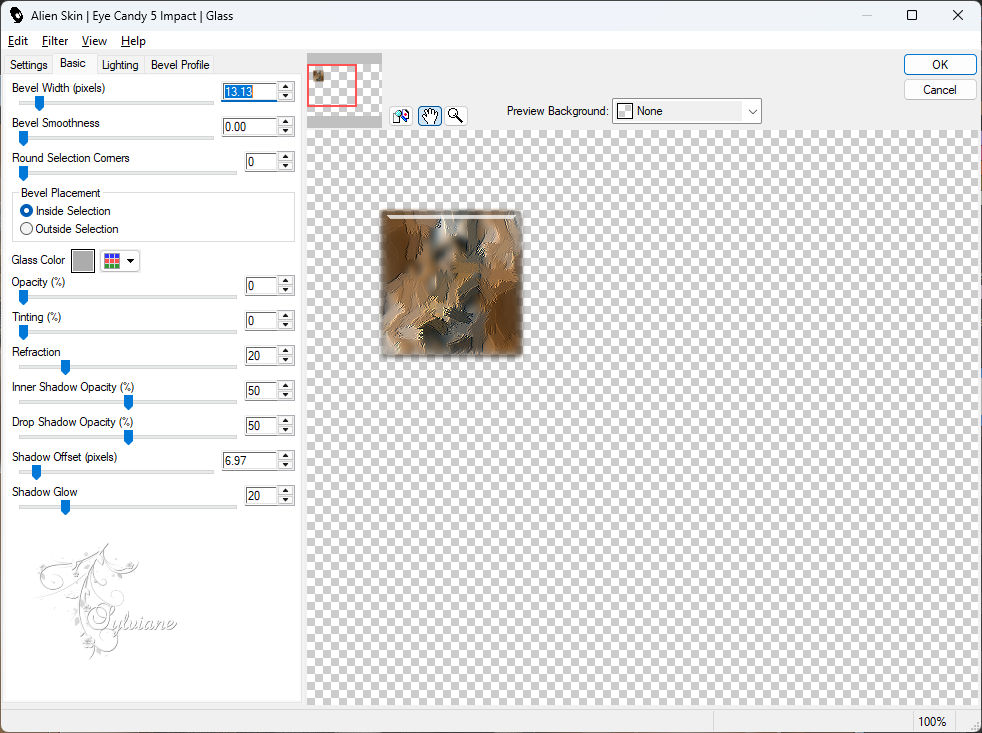Switch to the Settings tab
Image resolution: width=982 pixels, height=733 pixels.
click(29, 65)
